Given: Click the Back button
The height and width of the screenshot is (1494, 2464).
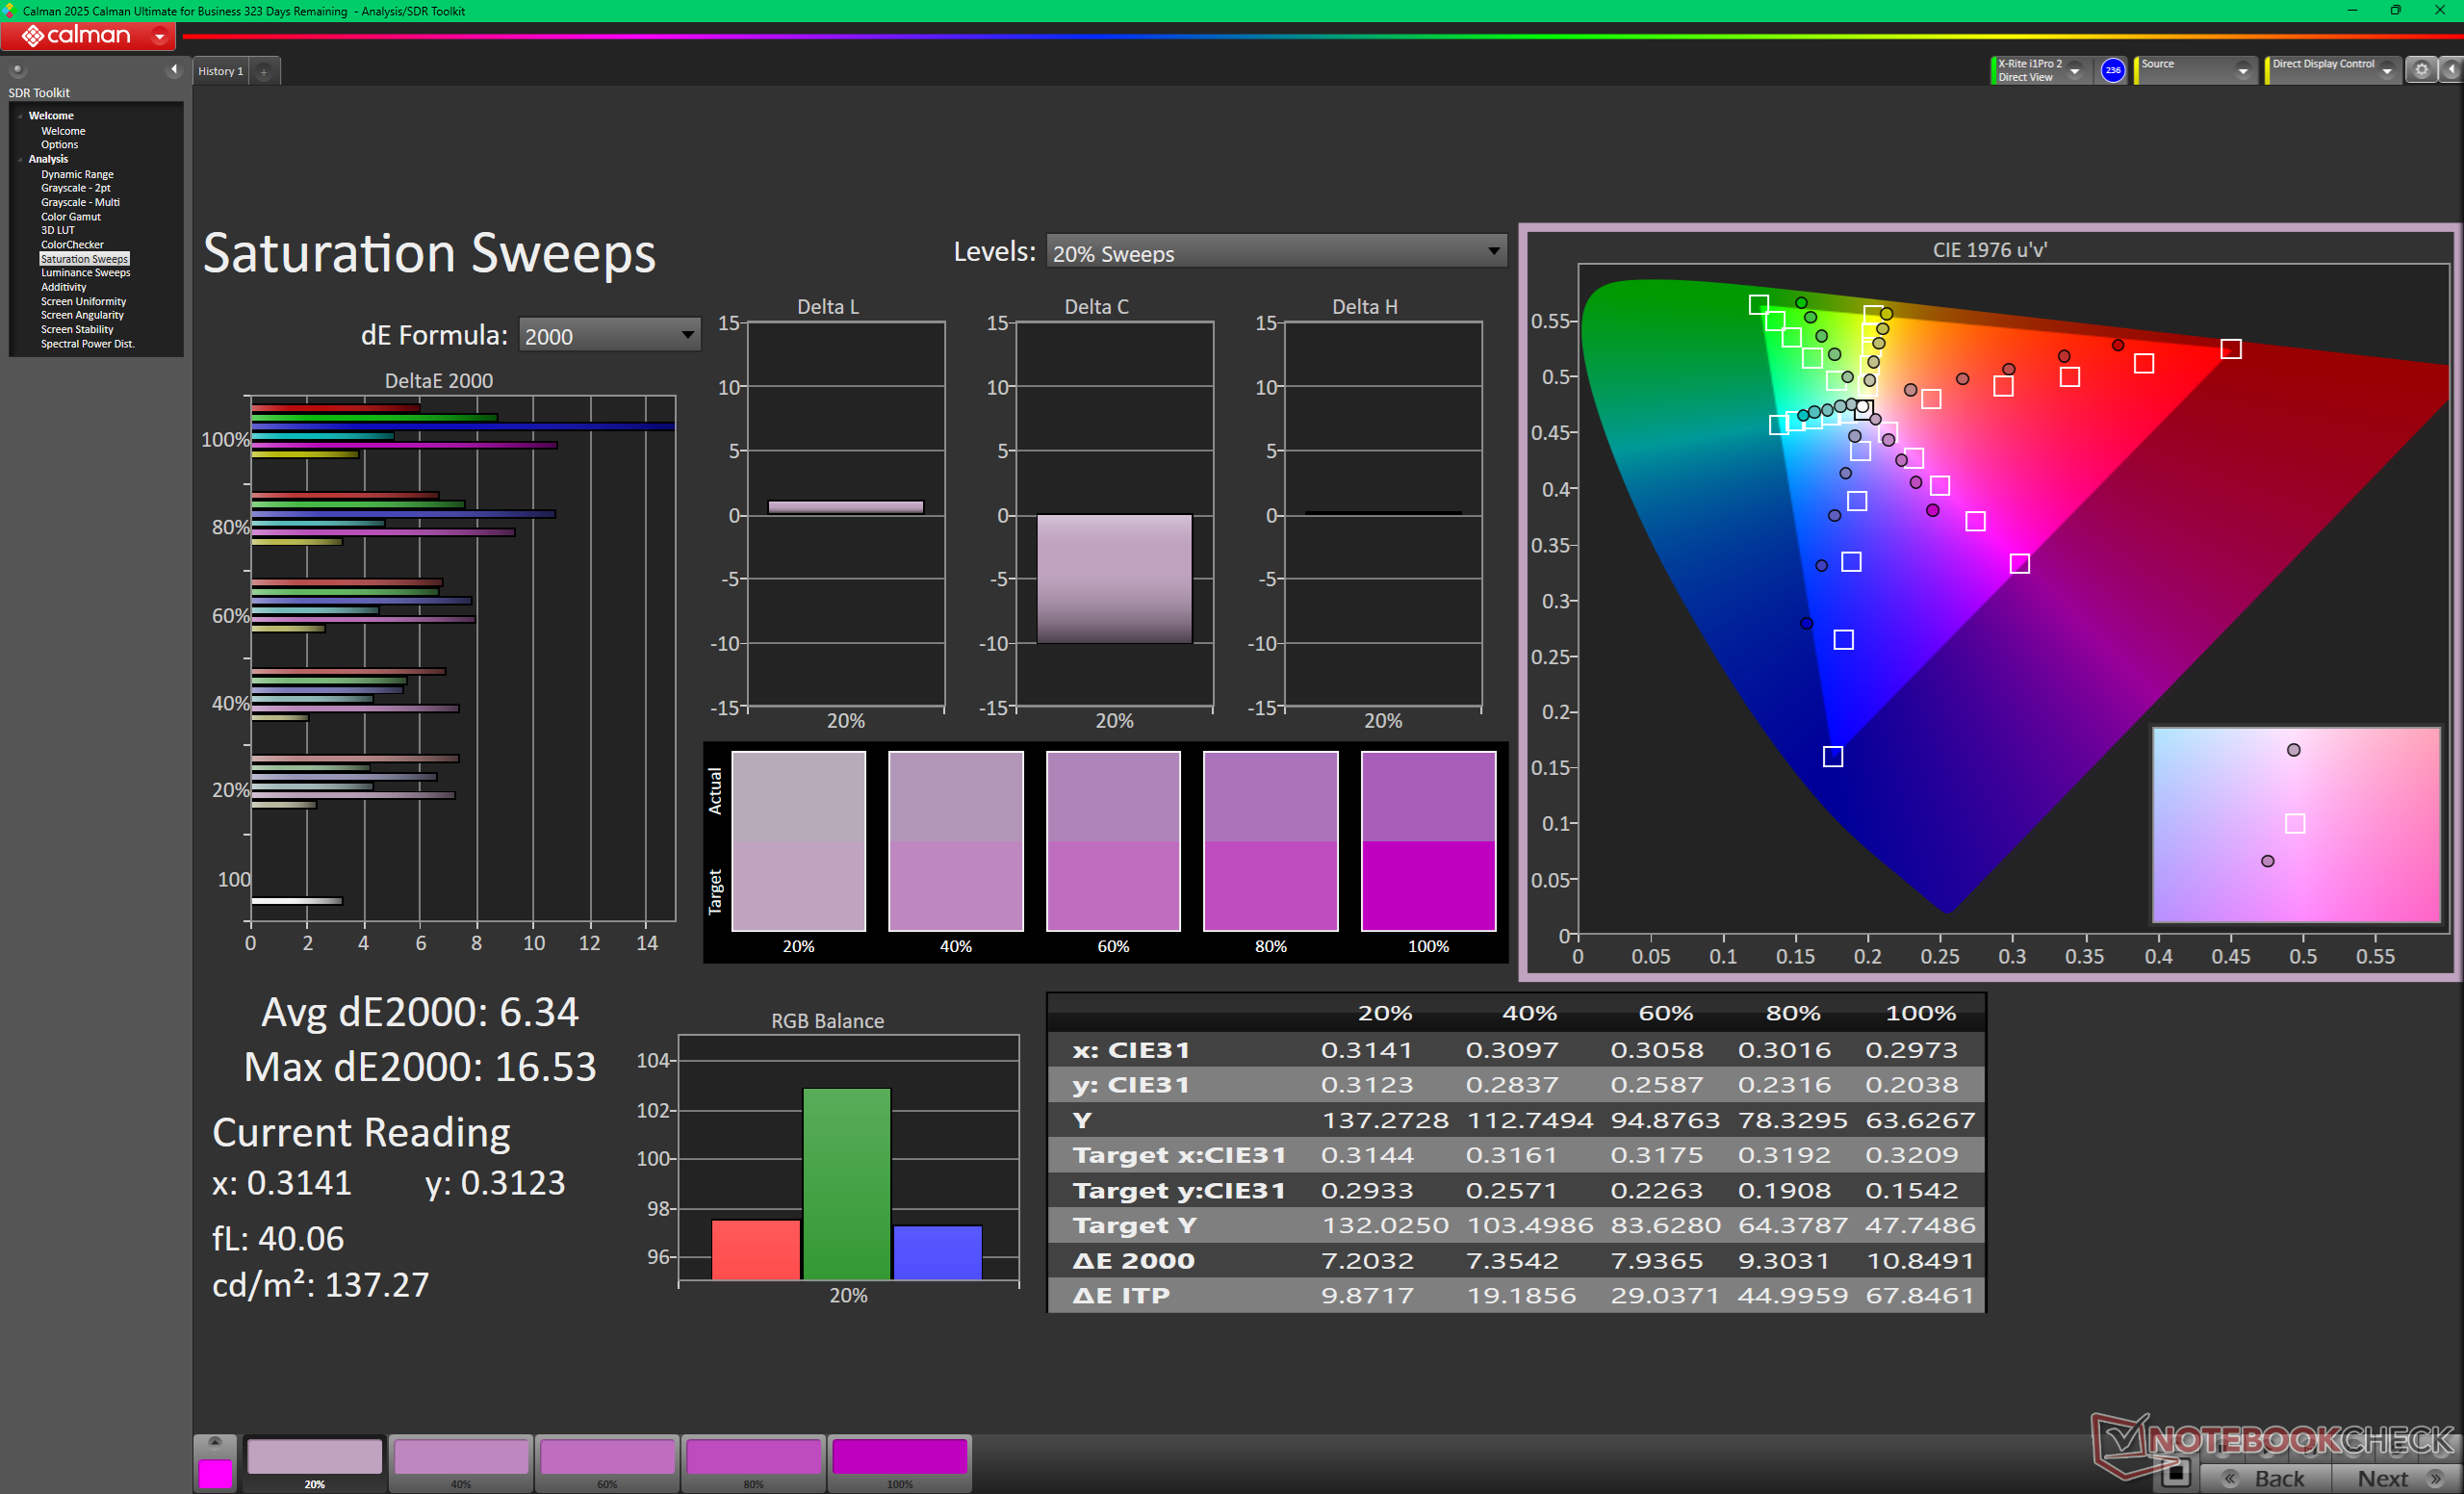Looking at the screenshot, I should pos(2267,1477).
